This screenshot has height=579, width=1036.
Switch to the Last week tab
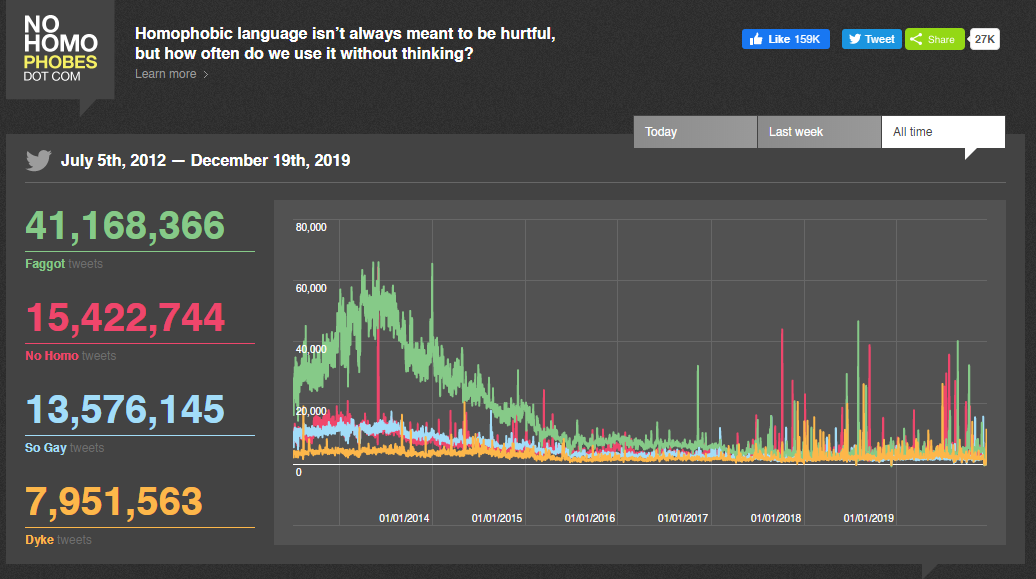pos(819,132)
